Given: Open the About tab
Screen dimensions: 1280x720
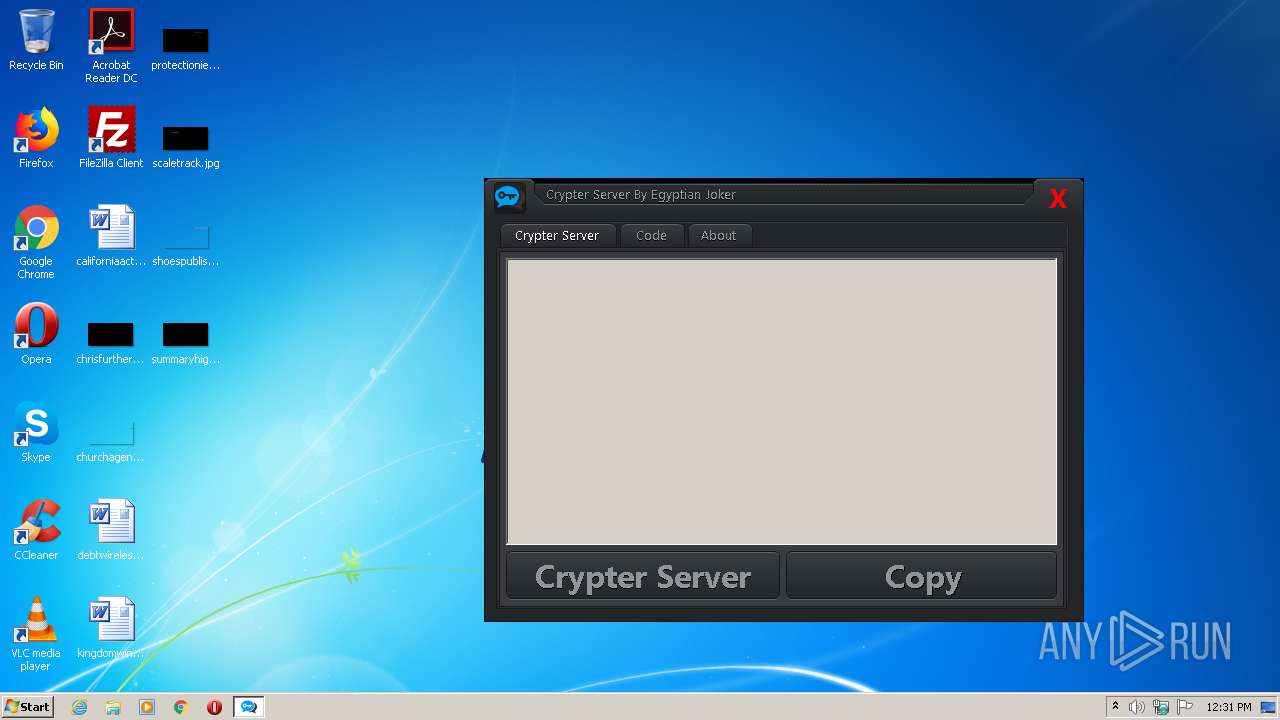Looking at the screenshot, I should point(718,236).
